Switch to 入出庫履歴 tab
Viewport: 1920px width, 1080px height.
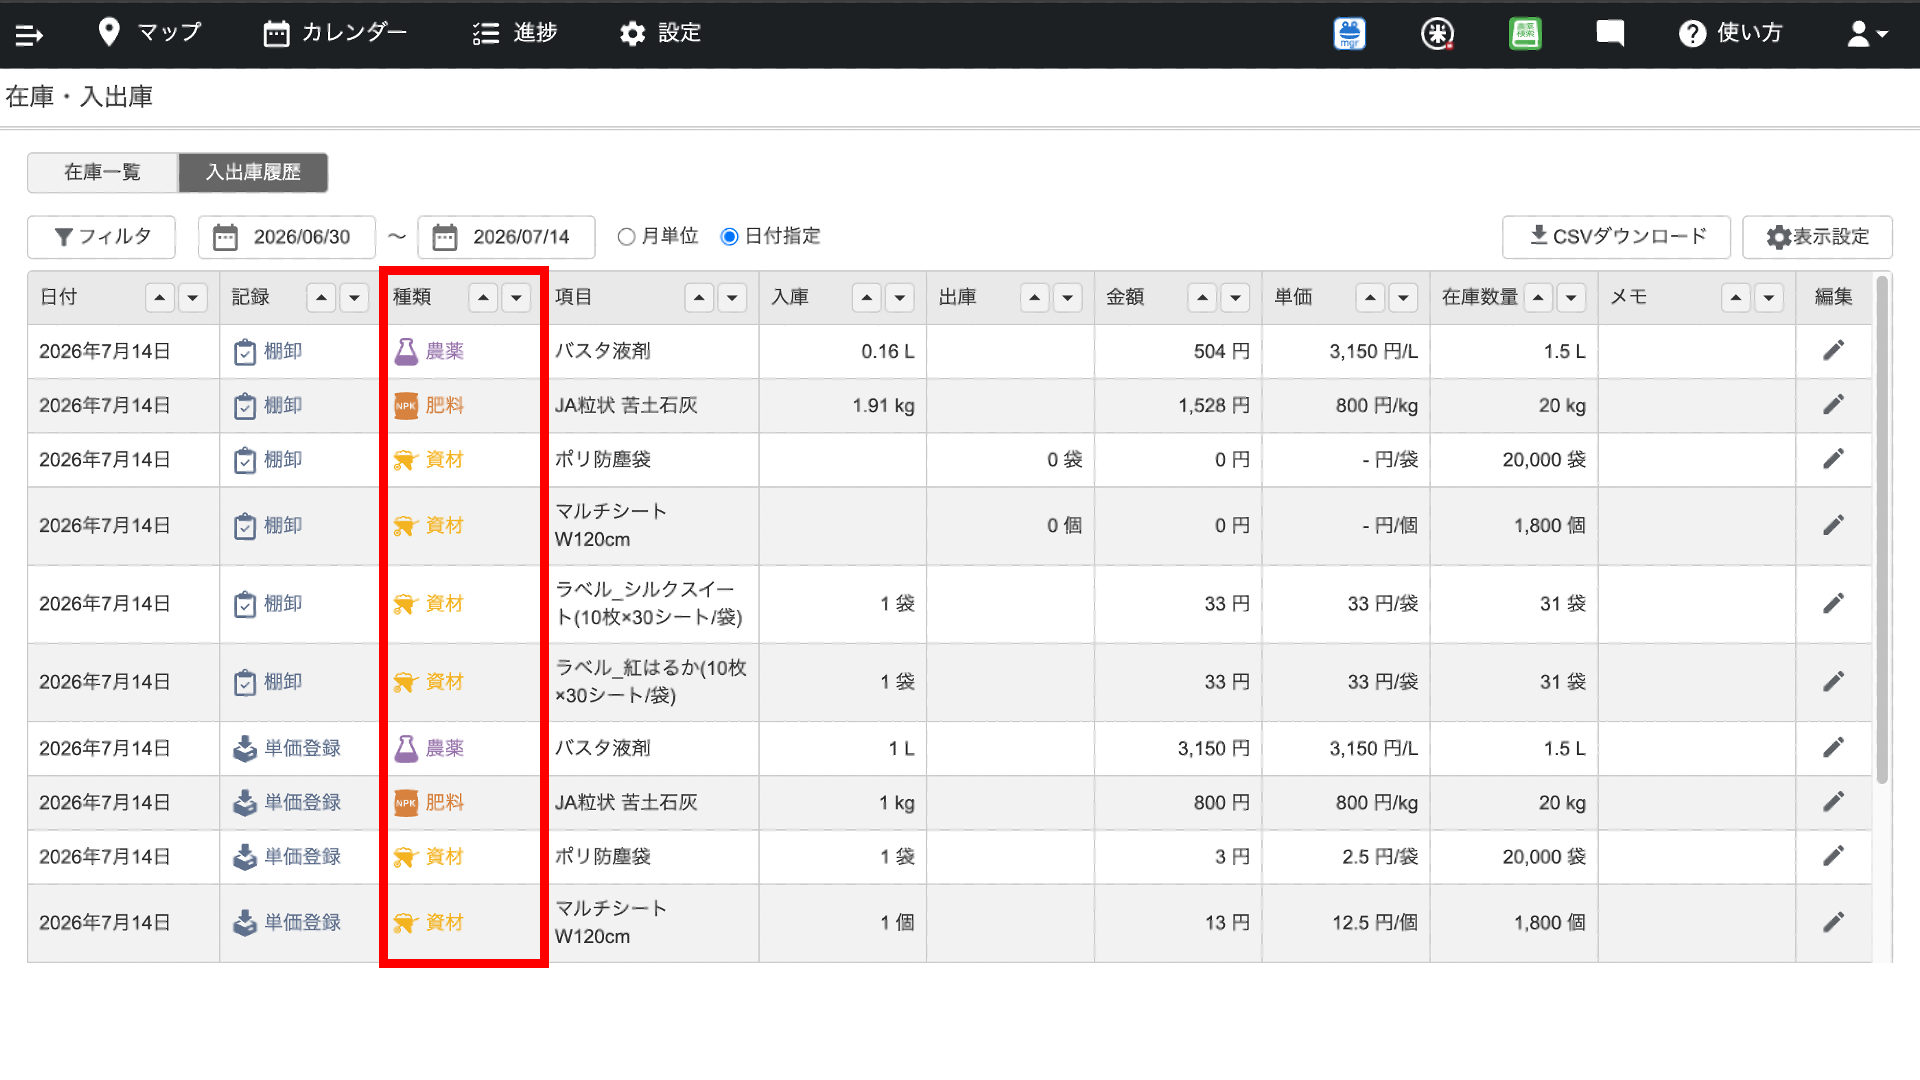point(253,172)
